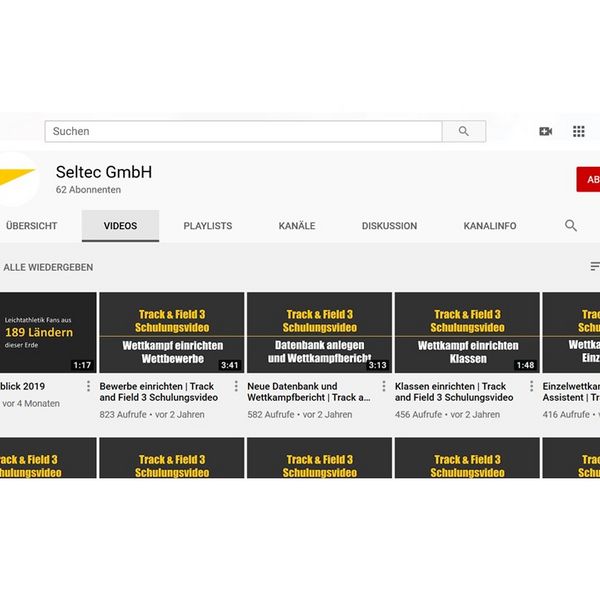Click 823 Aufrufe vor 2 Jahren

(x=152, y=414)
